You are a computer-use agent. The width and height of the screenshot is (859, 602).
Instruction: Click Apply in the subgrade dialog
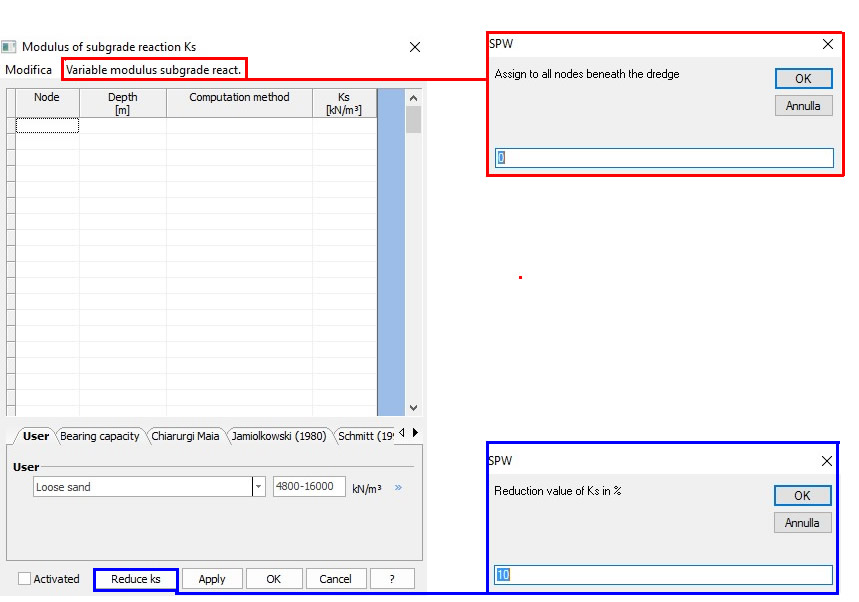point(212,579)
